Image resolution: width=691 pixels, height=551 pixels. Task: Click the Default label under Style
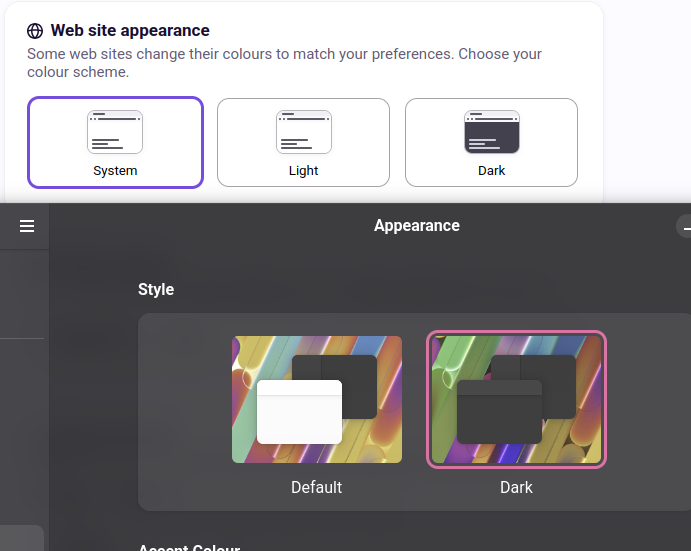click(x=316, y=487)
